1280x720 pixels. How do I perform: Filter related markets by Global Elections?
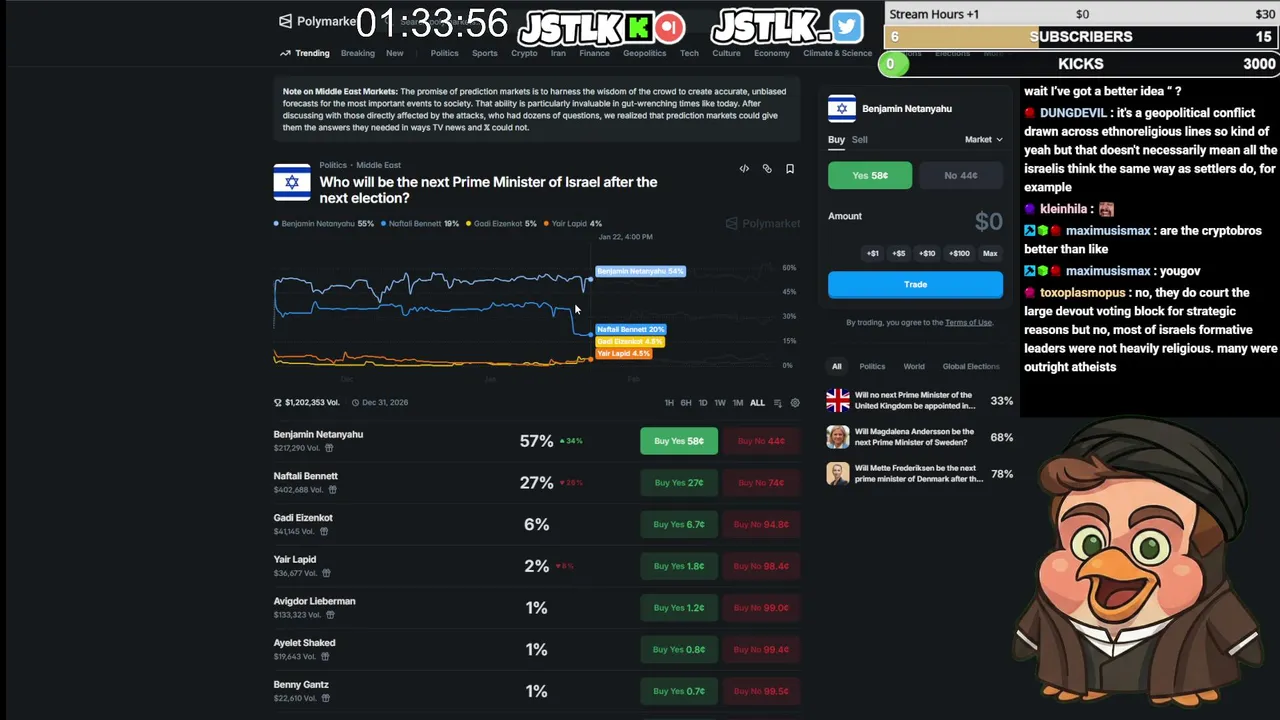[971, 366]
